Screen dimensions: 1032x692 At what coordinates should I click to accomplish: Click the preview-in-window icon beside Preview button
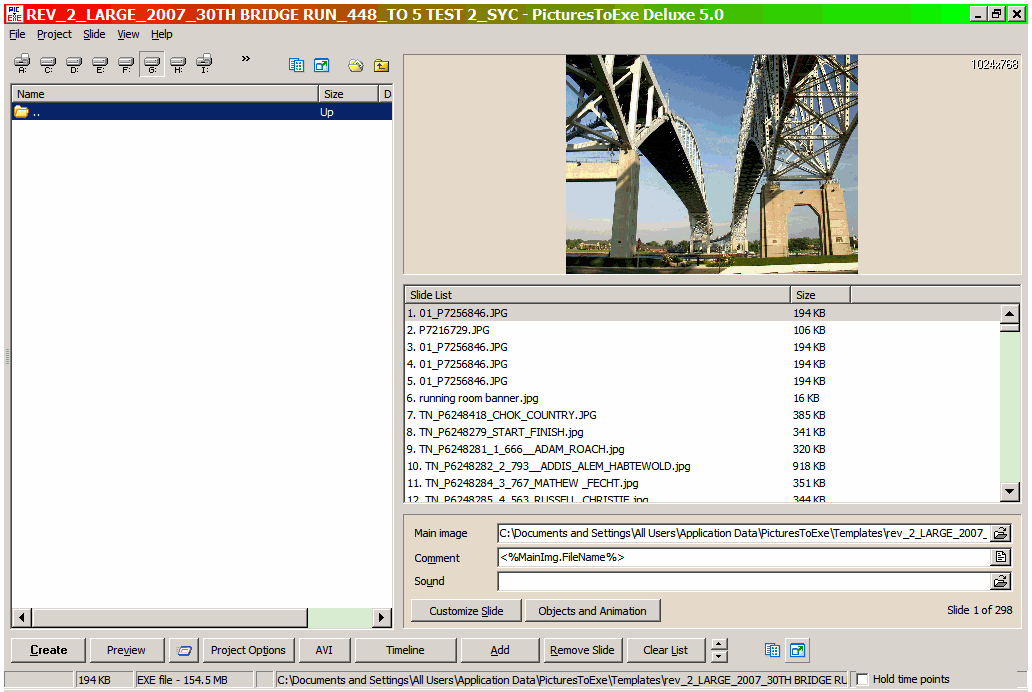coord(183,650)
